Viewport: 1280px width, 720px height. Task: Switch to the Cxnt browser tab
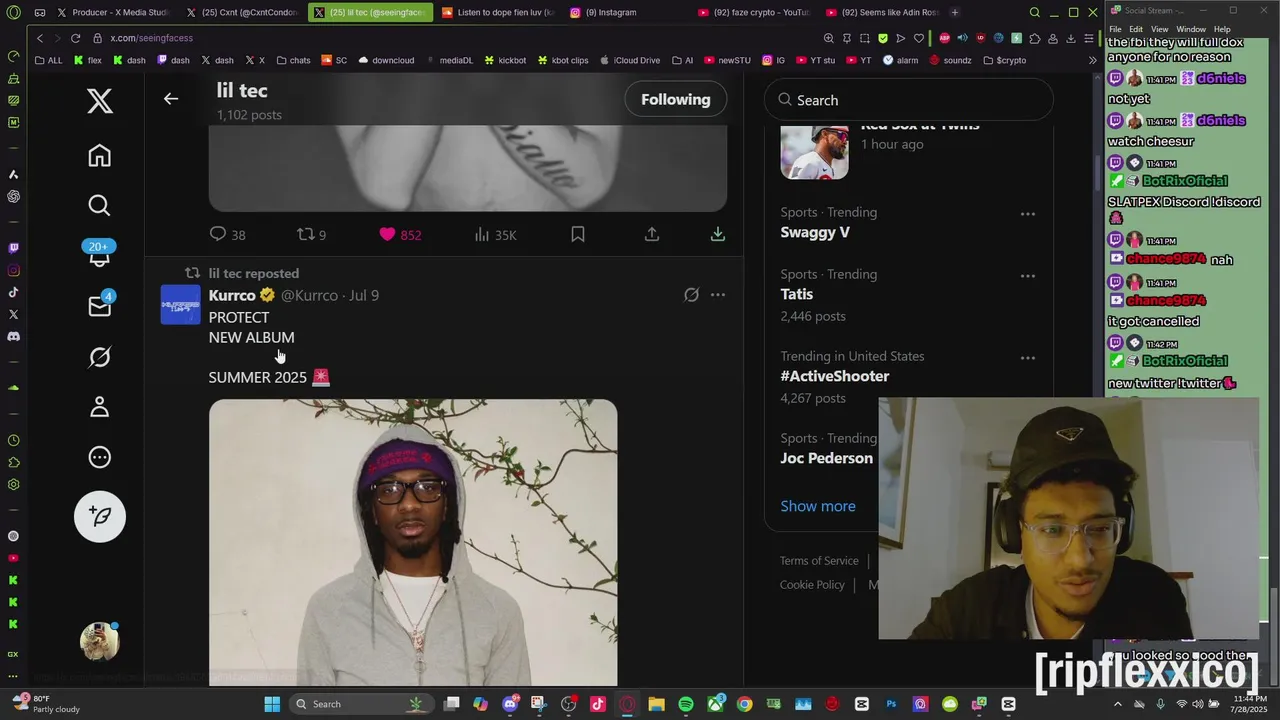(243, 12)
